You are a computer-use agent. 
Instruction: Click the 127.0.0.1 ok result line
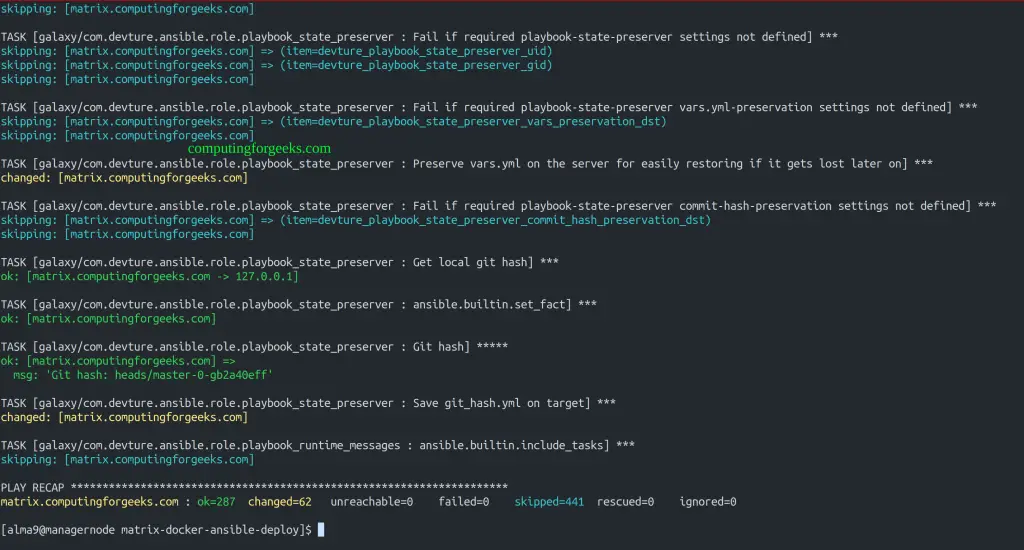coord(150,276)
